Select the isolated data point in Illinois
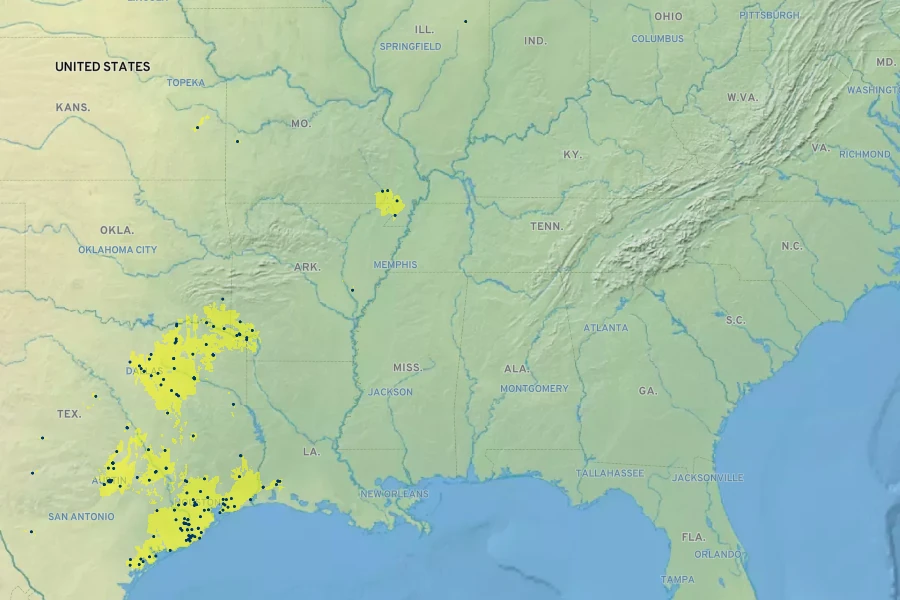 coord(465,21)
